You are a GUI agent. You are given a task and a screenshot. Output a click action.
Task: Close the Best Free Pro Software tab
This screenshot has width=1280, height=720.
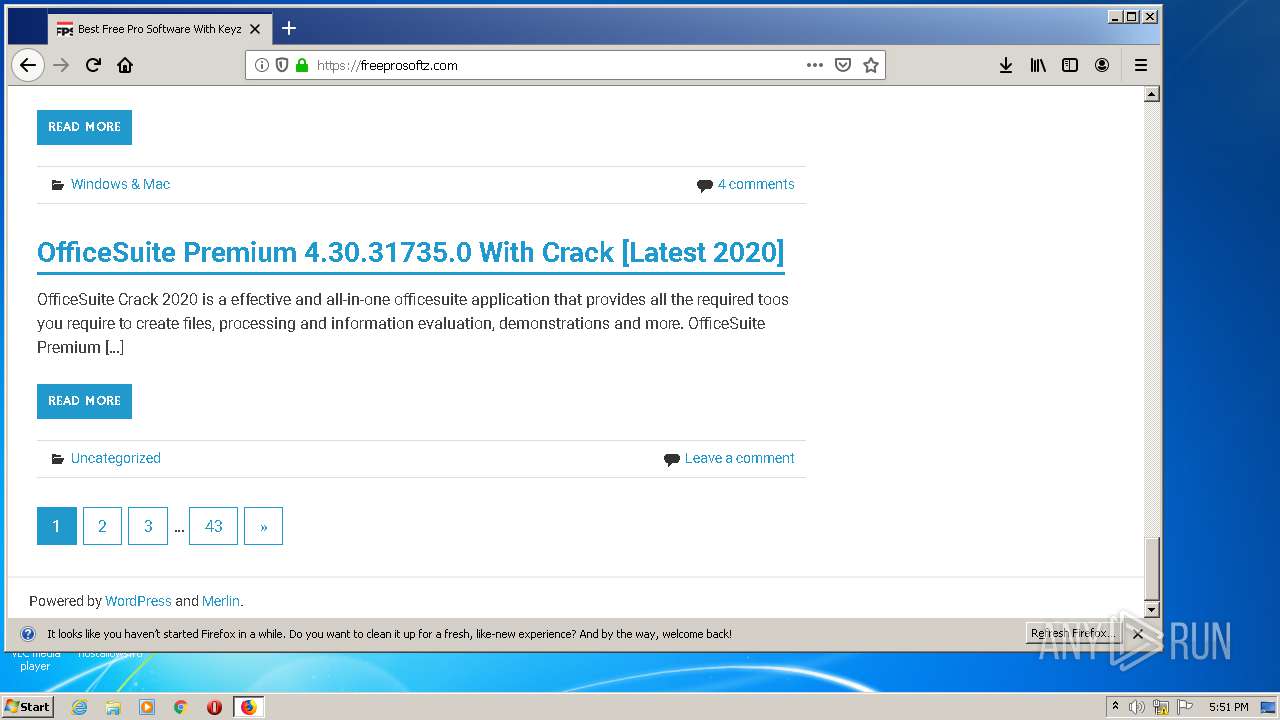coord(255,29)
